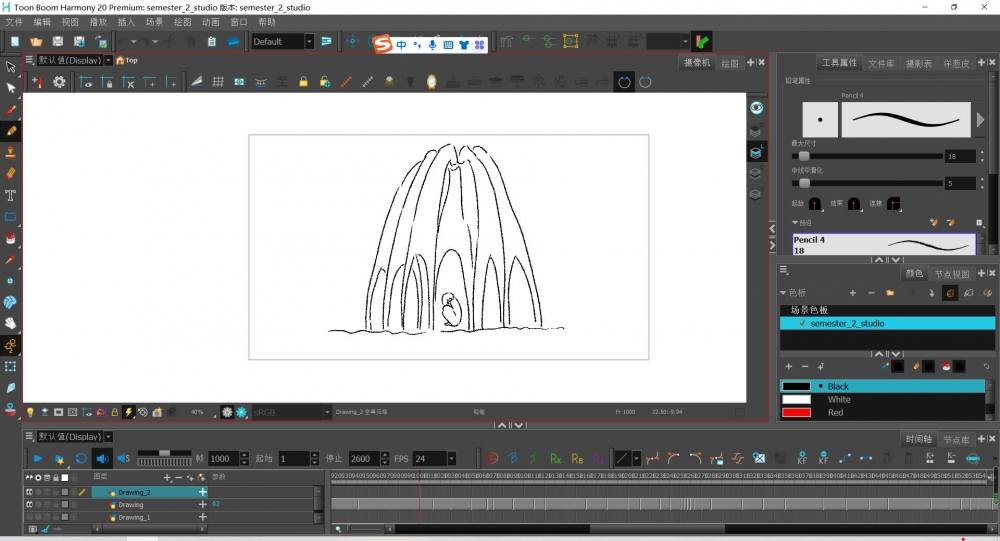Toggle visibility of Drawing_1 layer

point(30,518)
